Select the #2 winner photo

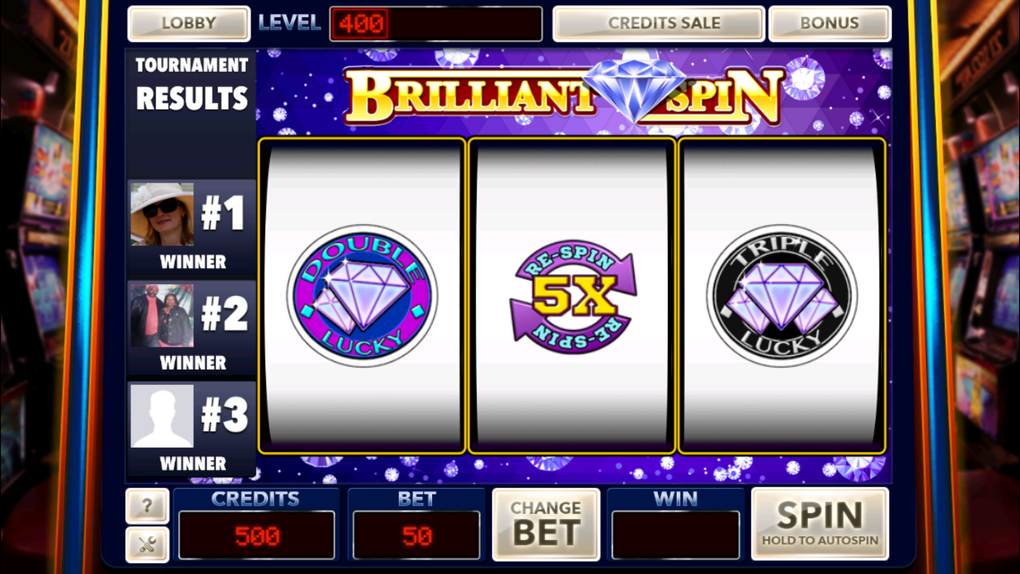pyautogui.click(x=162, y=315)
